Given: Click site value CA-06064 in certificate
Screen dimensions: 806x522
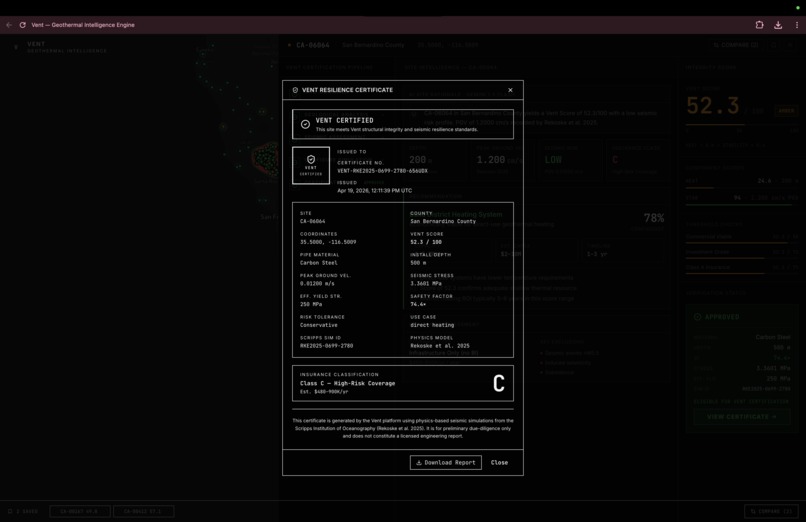Looking at the screenshot, I should click(313, 221).
